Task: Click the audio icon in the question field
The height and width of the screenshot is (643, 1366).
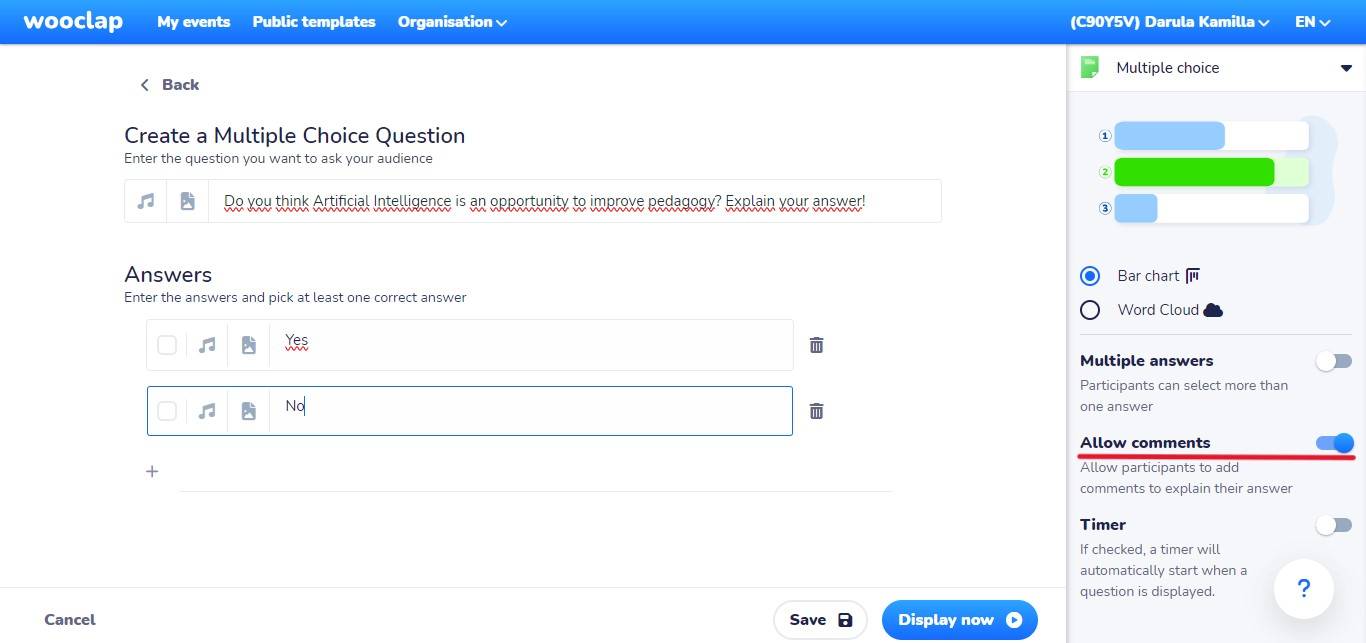Action: (146, 201)
